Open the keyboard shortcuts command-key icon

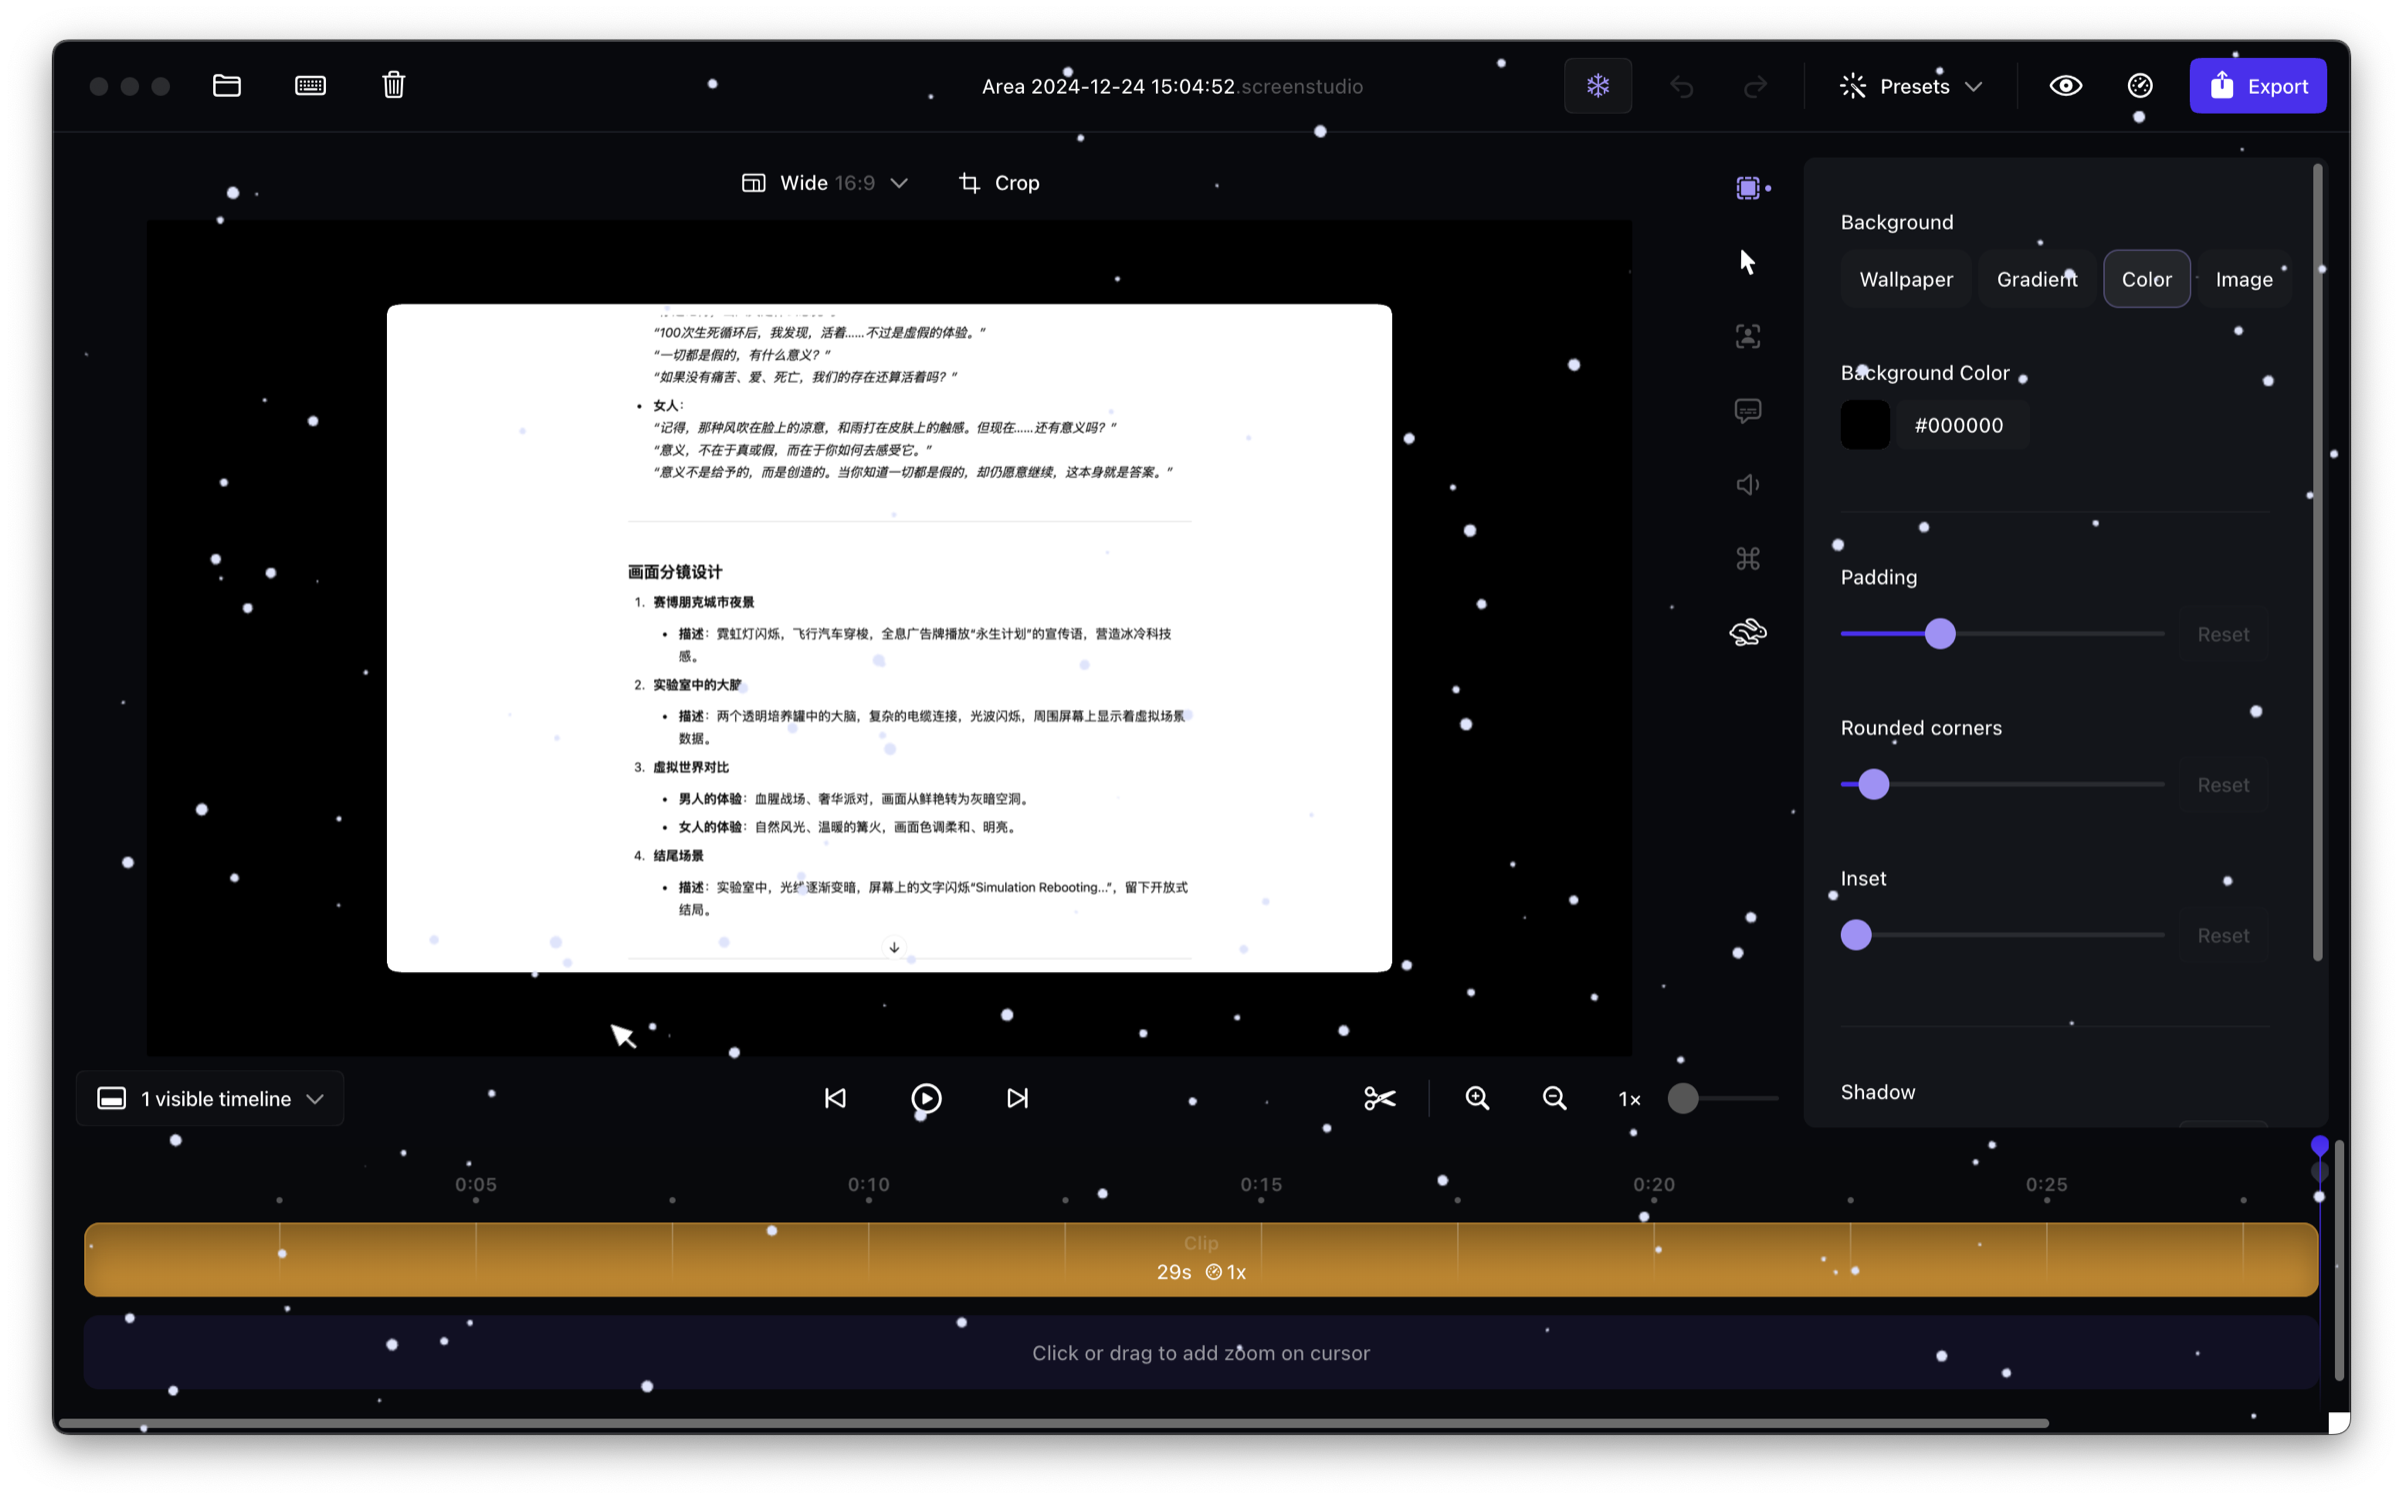1747,559
